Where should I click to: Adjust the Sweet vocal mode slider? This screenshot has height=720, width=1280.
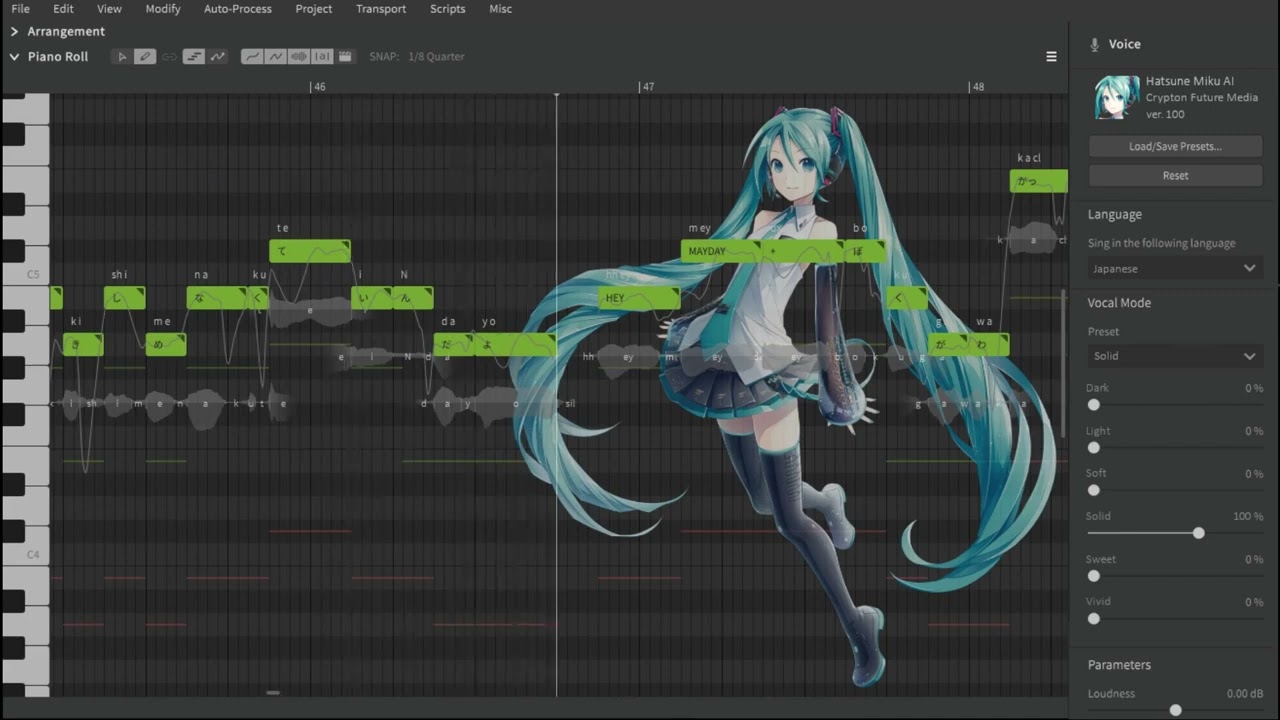1094,576
